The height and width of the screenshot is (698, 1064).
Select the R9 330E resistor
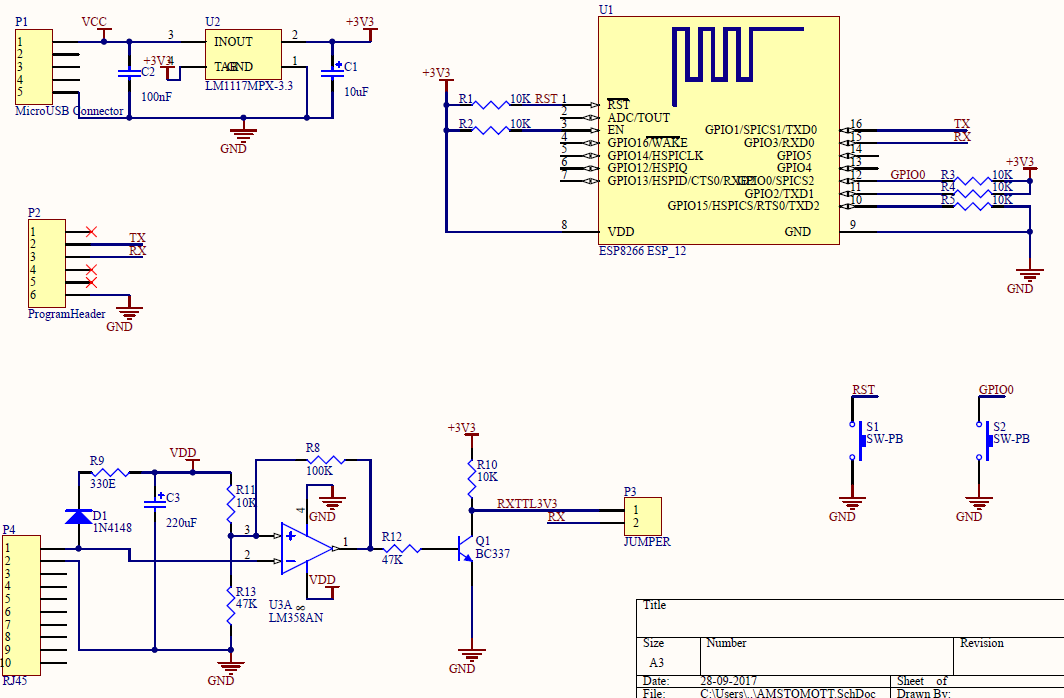[x=106, y=472]
